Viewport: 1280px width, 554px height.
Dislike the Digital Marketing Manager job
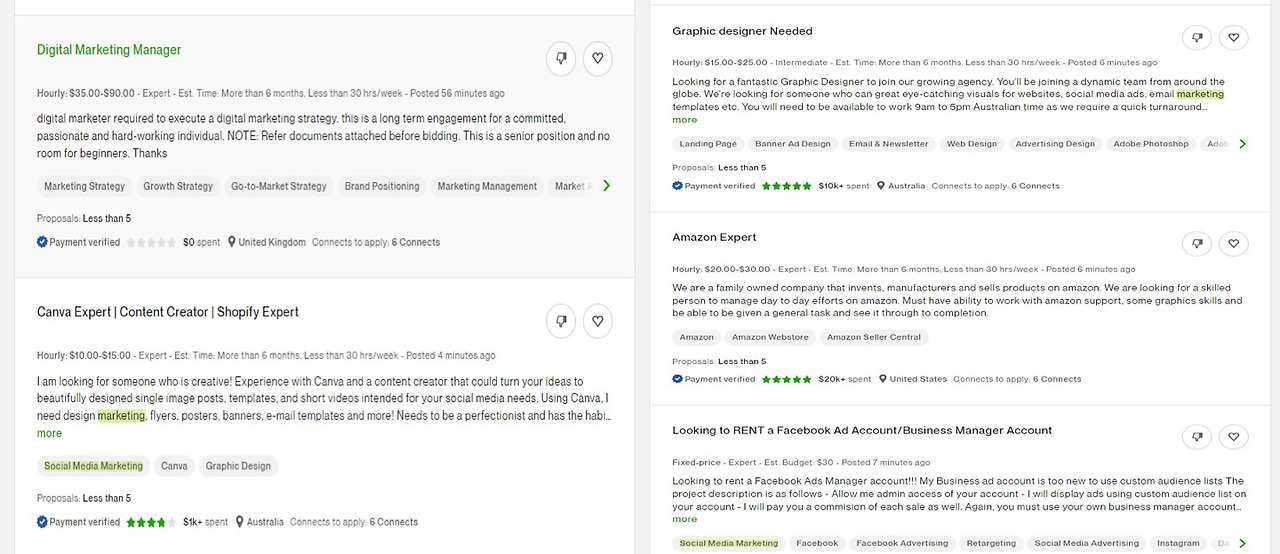[561, 59]
